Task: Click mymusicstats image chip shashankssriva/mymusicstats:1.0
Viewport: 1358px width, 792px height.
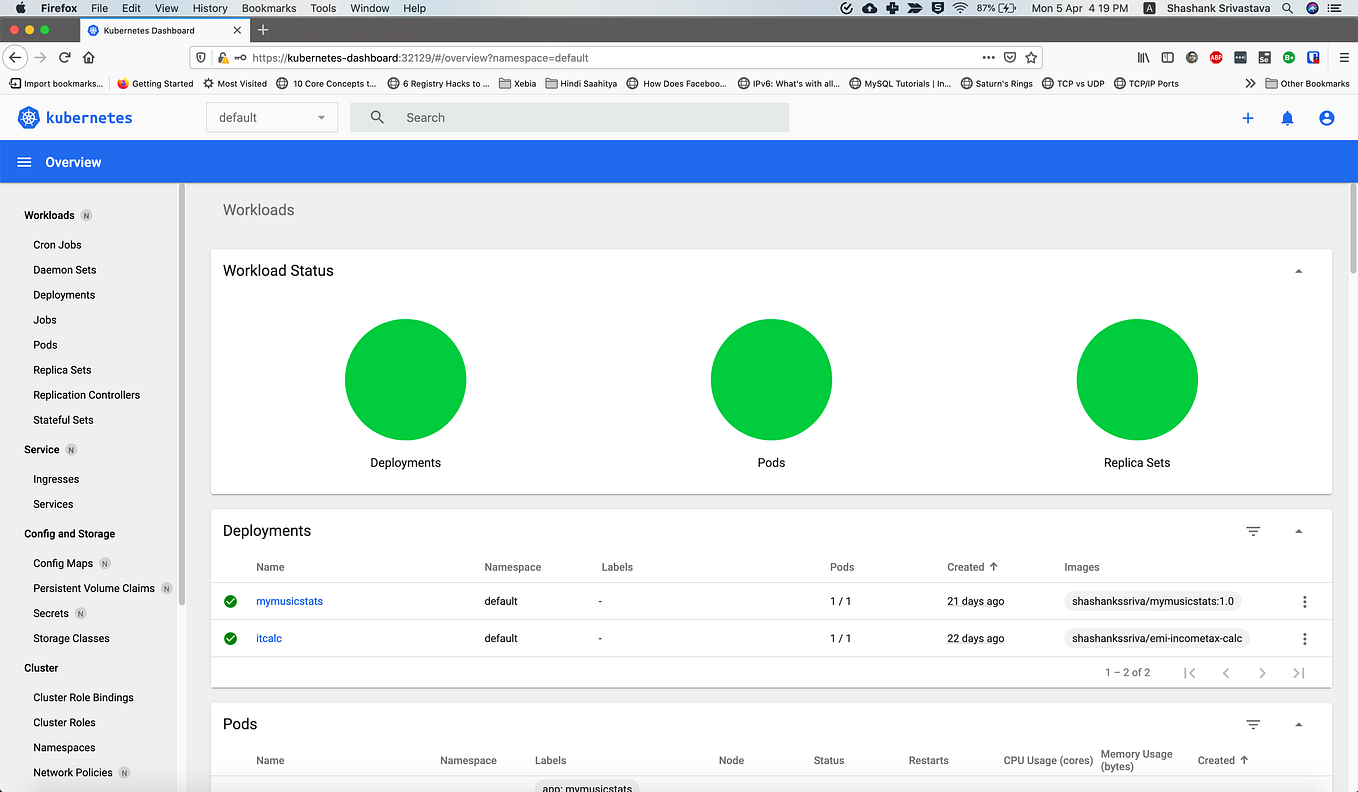Action: coord(1153,601)
